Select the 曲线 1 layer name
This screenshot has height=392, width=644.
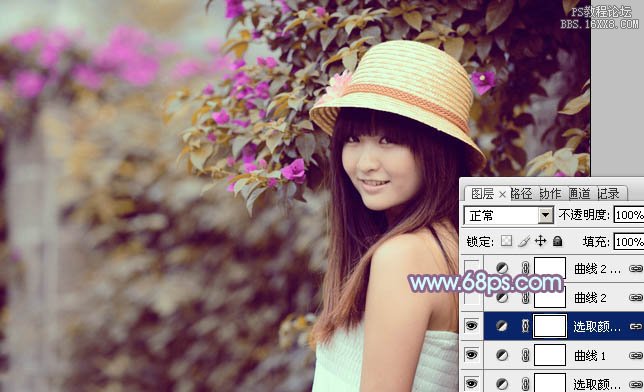coord(590,355)
